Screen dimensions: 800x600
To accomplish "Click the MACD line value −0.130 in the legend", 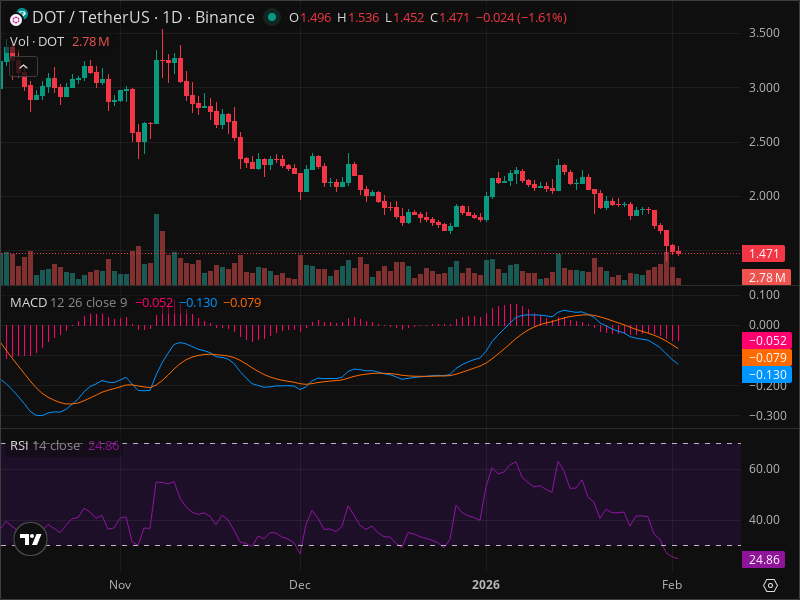I will (x=198, y=303).
